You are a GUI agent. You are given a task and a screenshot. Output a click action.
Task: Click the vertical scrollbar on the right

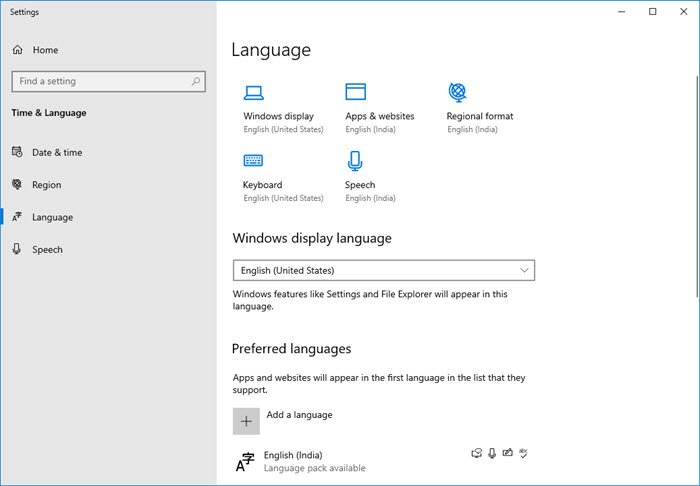tap(697, 187)
